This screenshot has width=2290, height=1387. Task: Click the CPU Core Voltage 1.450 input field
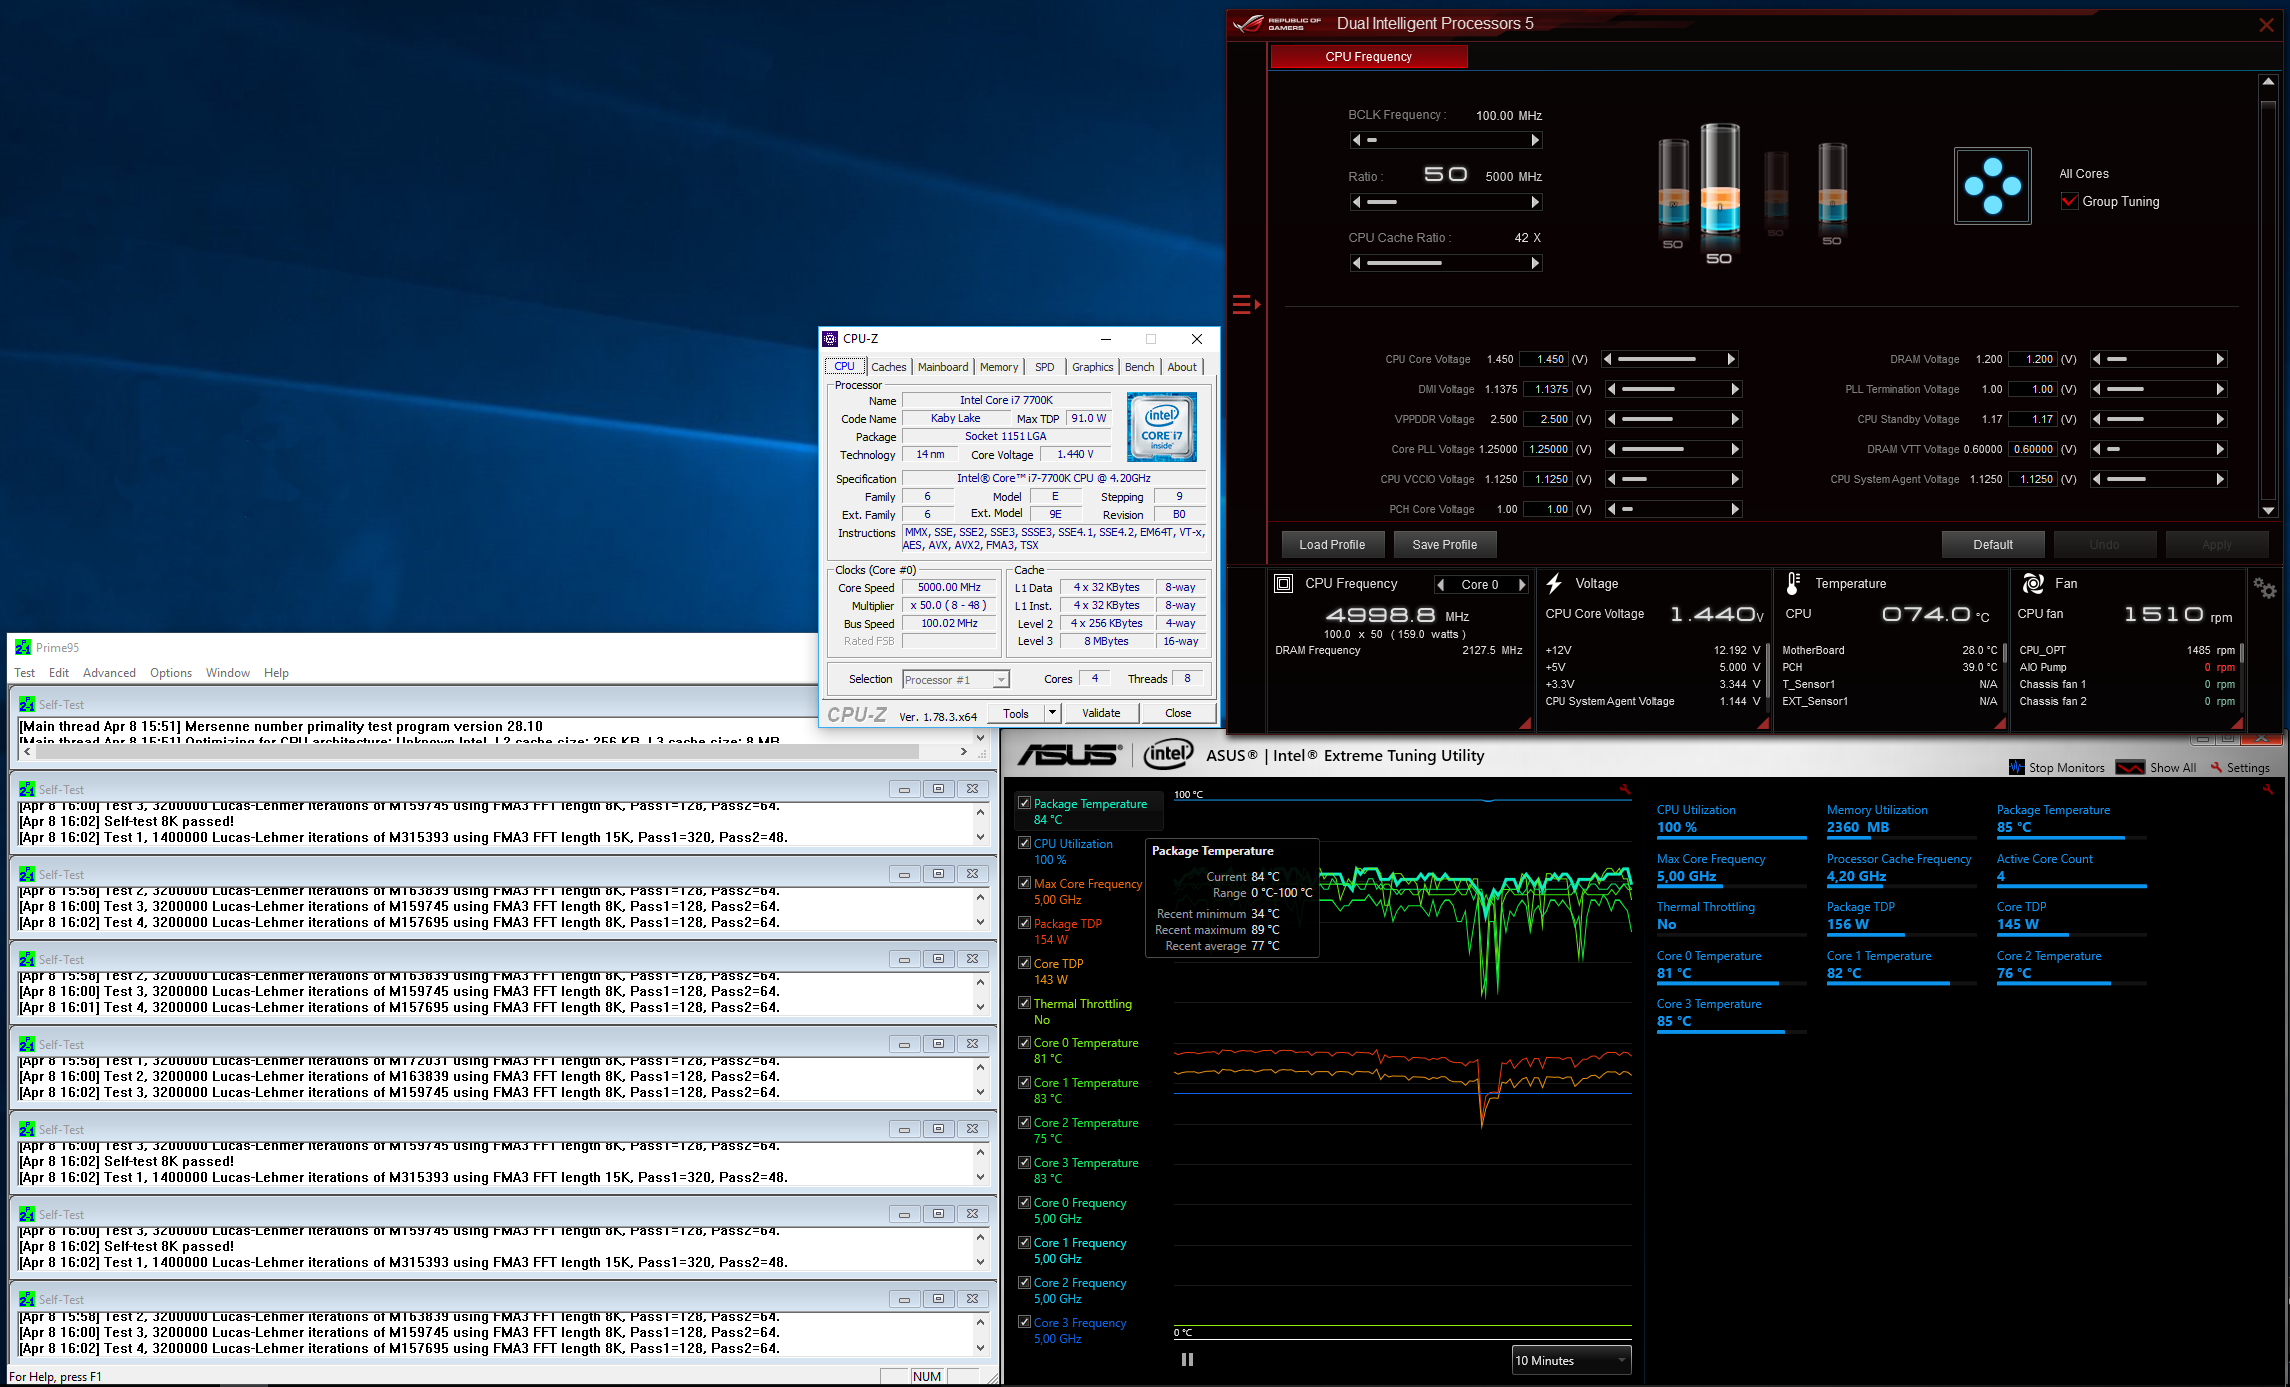click(x=1543, y=359)
